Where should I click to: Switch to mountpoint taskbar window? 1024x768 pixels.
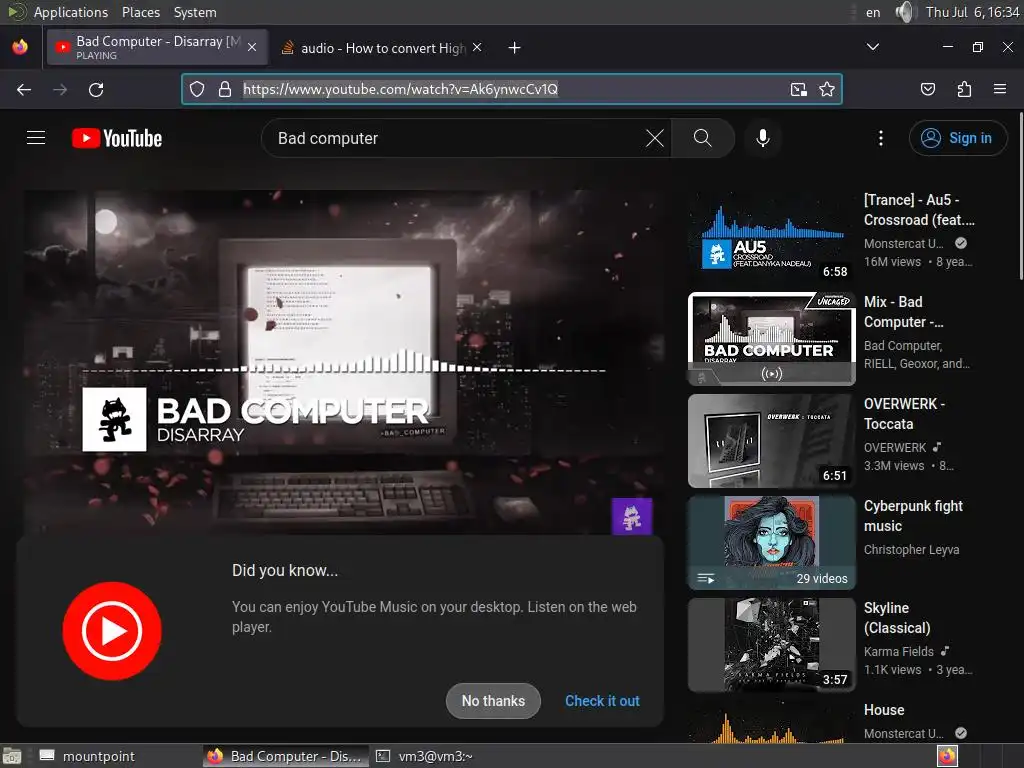[87, 756]
